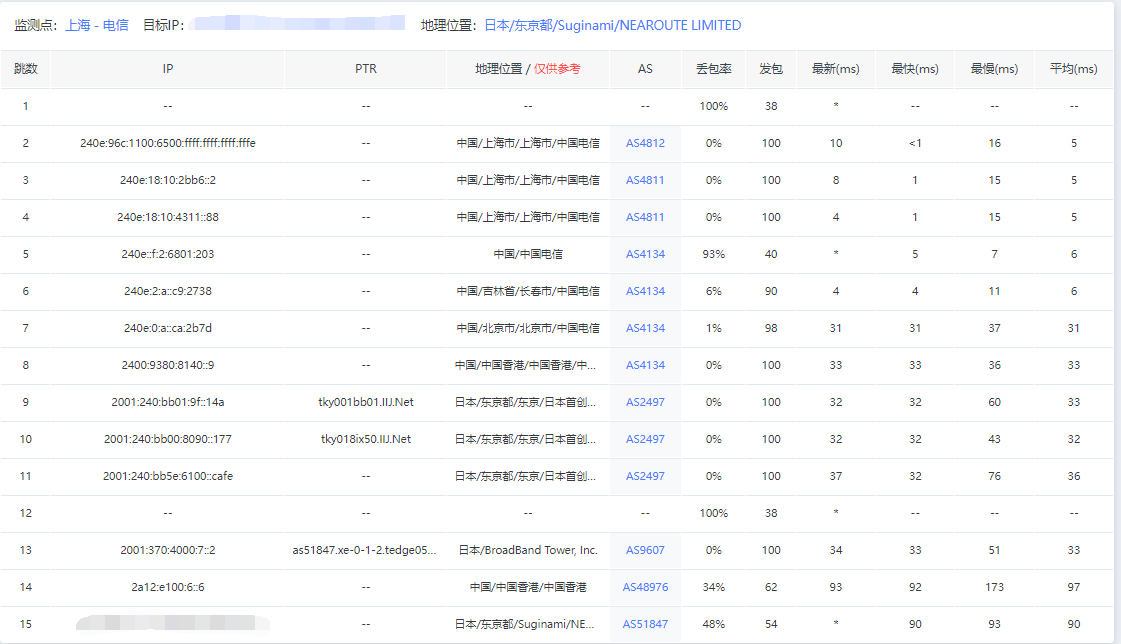
Task: Select IP 2a12:e100:6::6
Action: click(x=167, y=587)
